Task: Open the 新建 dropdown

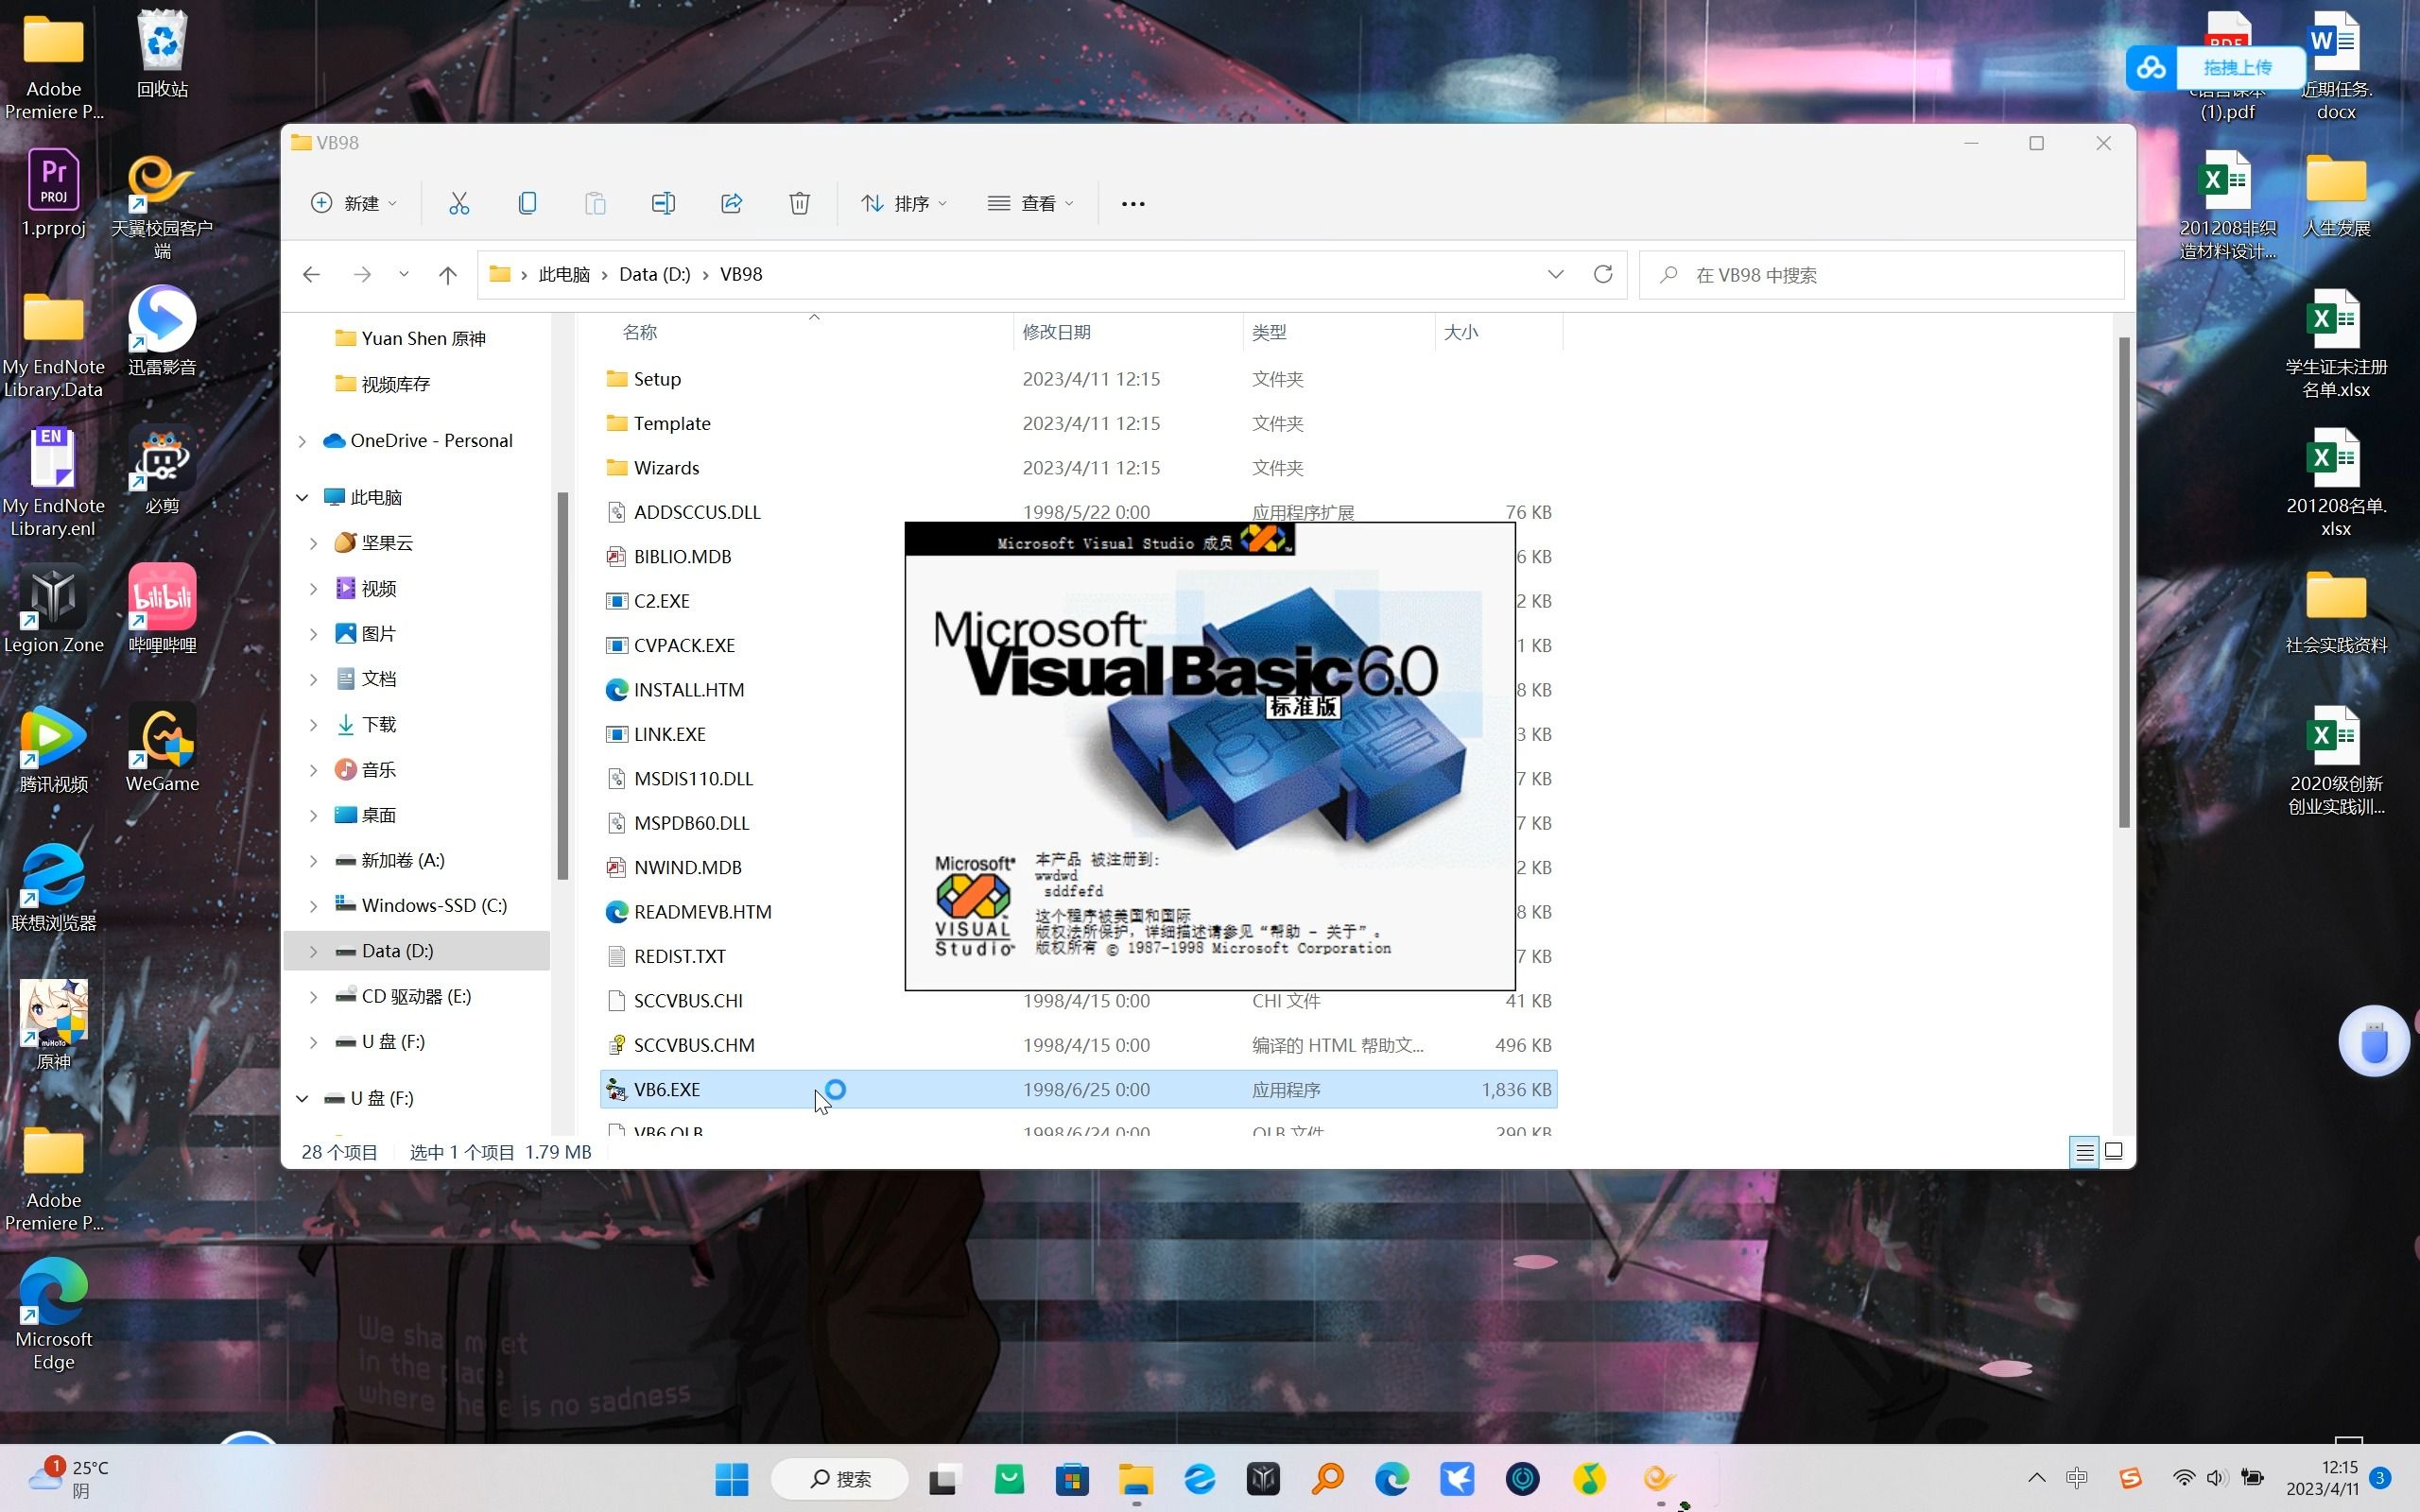Action: [x=353, y=203]
